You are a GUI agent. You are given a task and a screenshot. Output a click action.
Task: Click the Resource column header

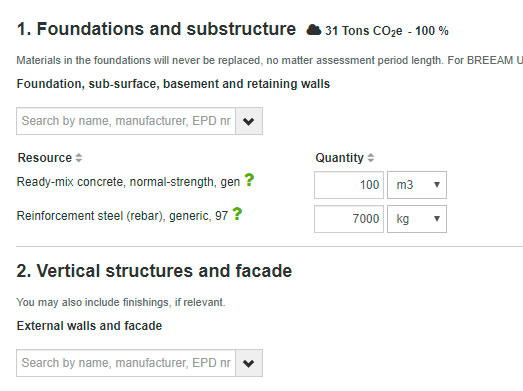coord(45,158)
